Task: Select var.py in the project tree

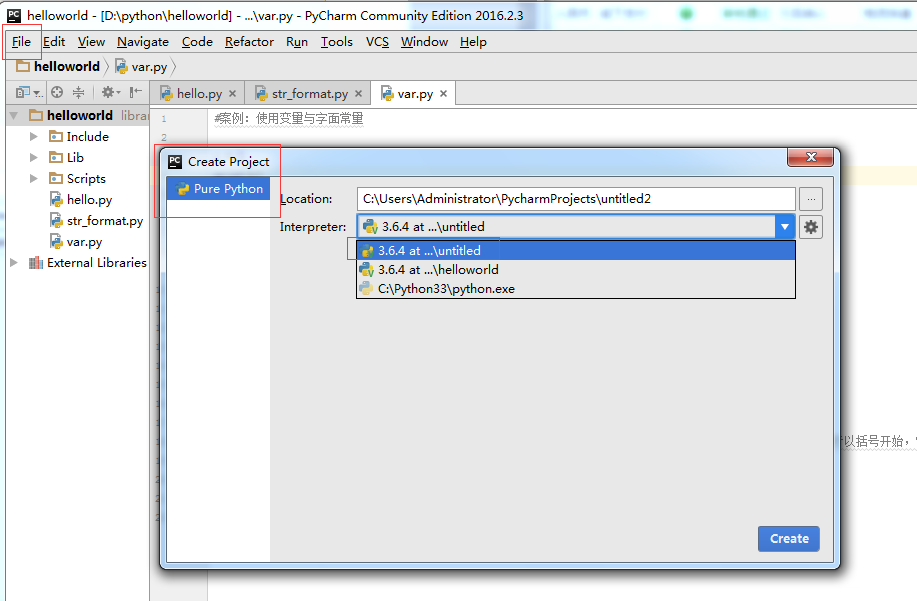Action: [76, 242]
